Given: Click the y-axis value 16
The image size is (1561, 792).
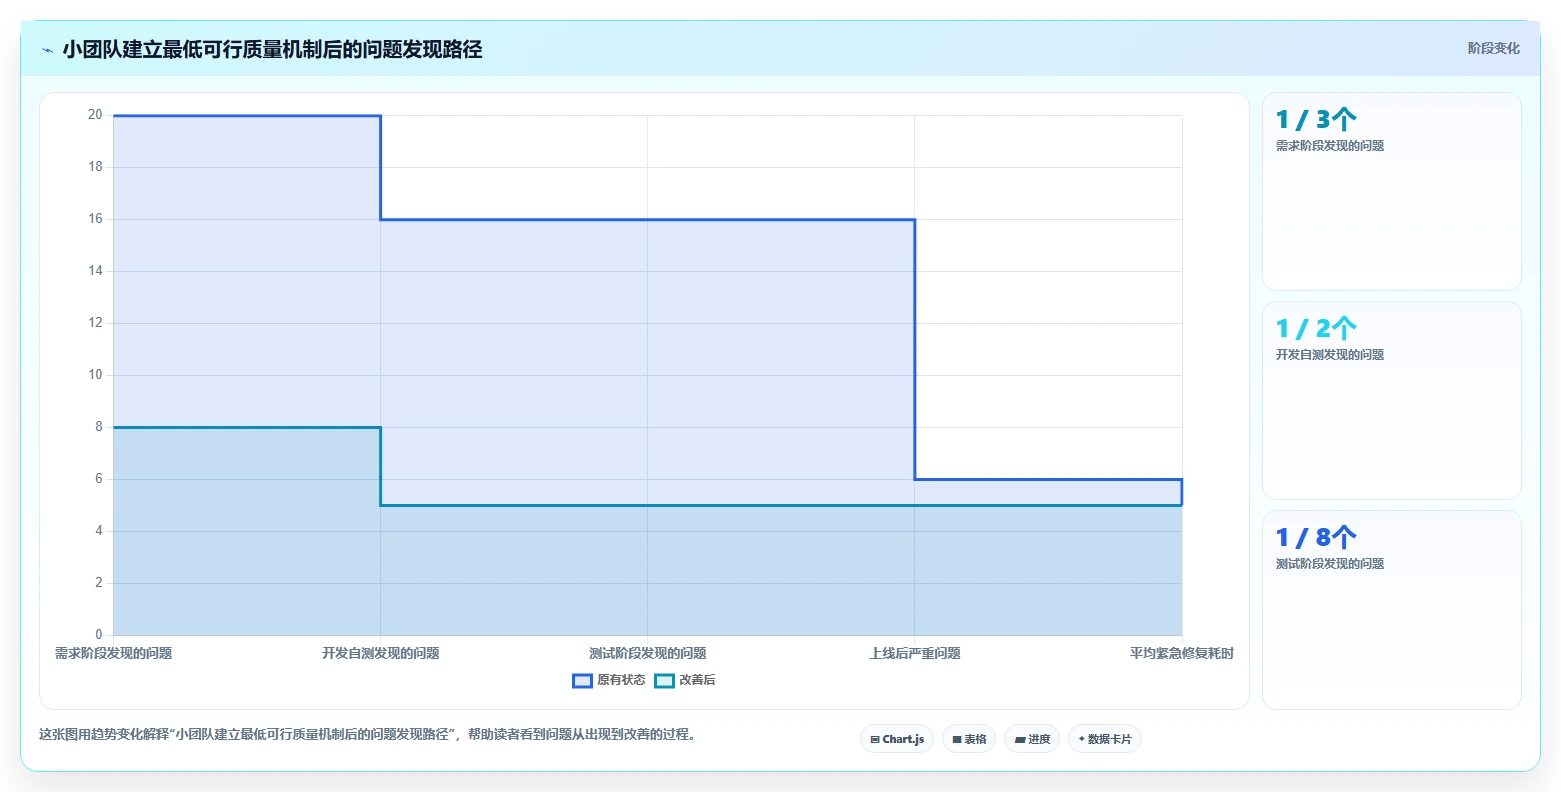Looking at the screenshot, I should point(95,219).
